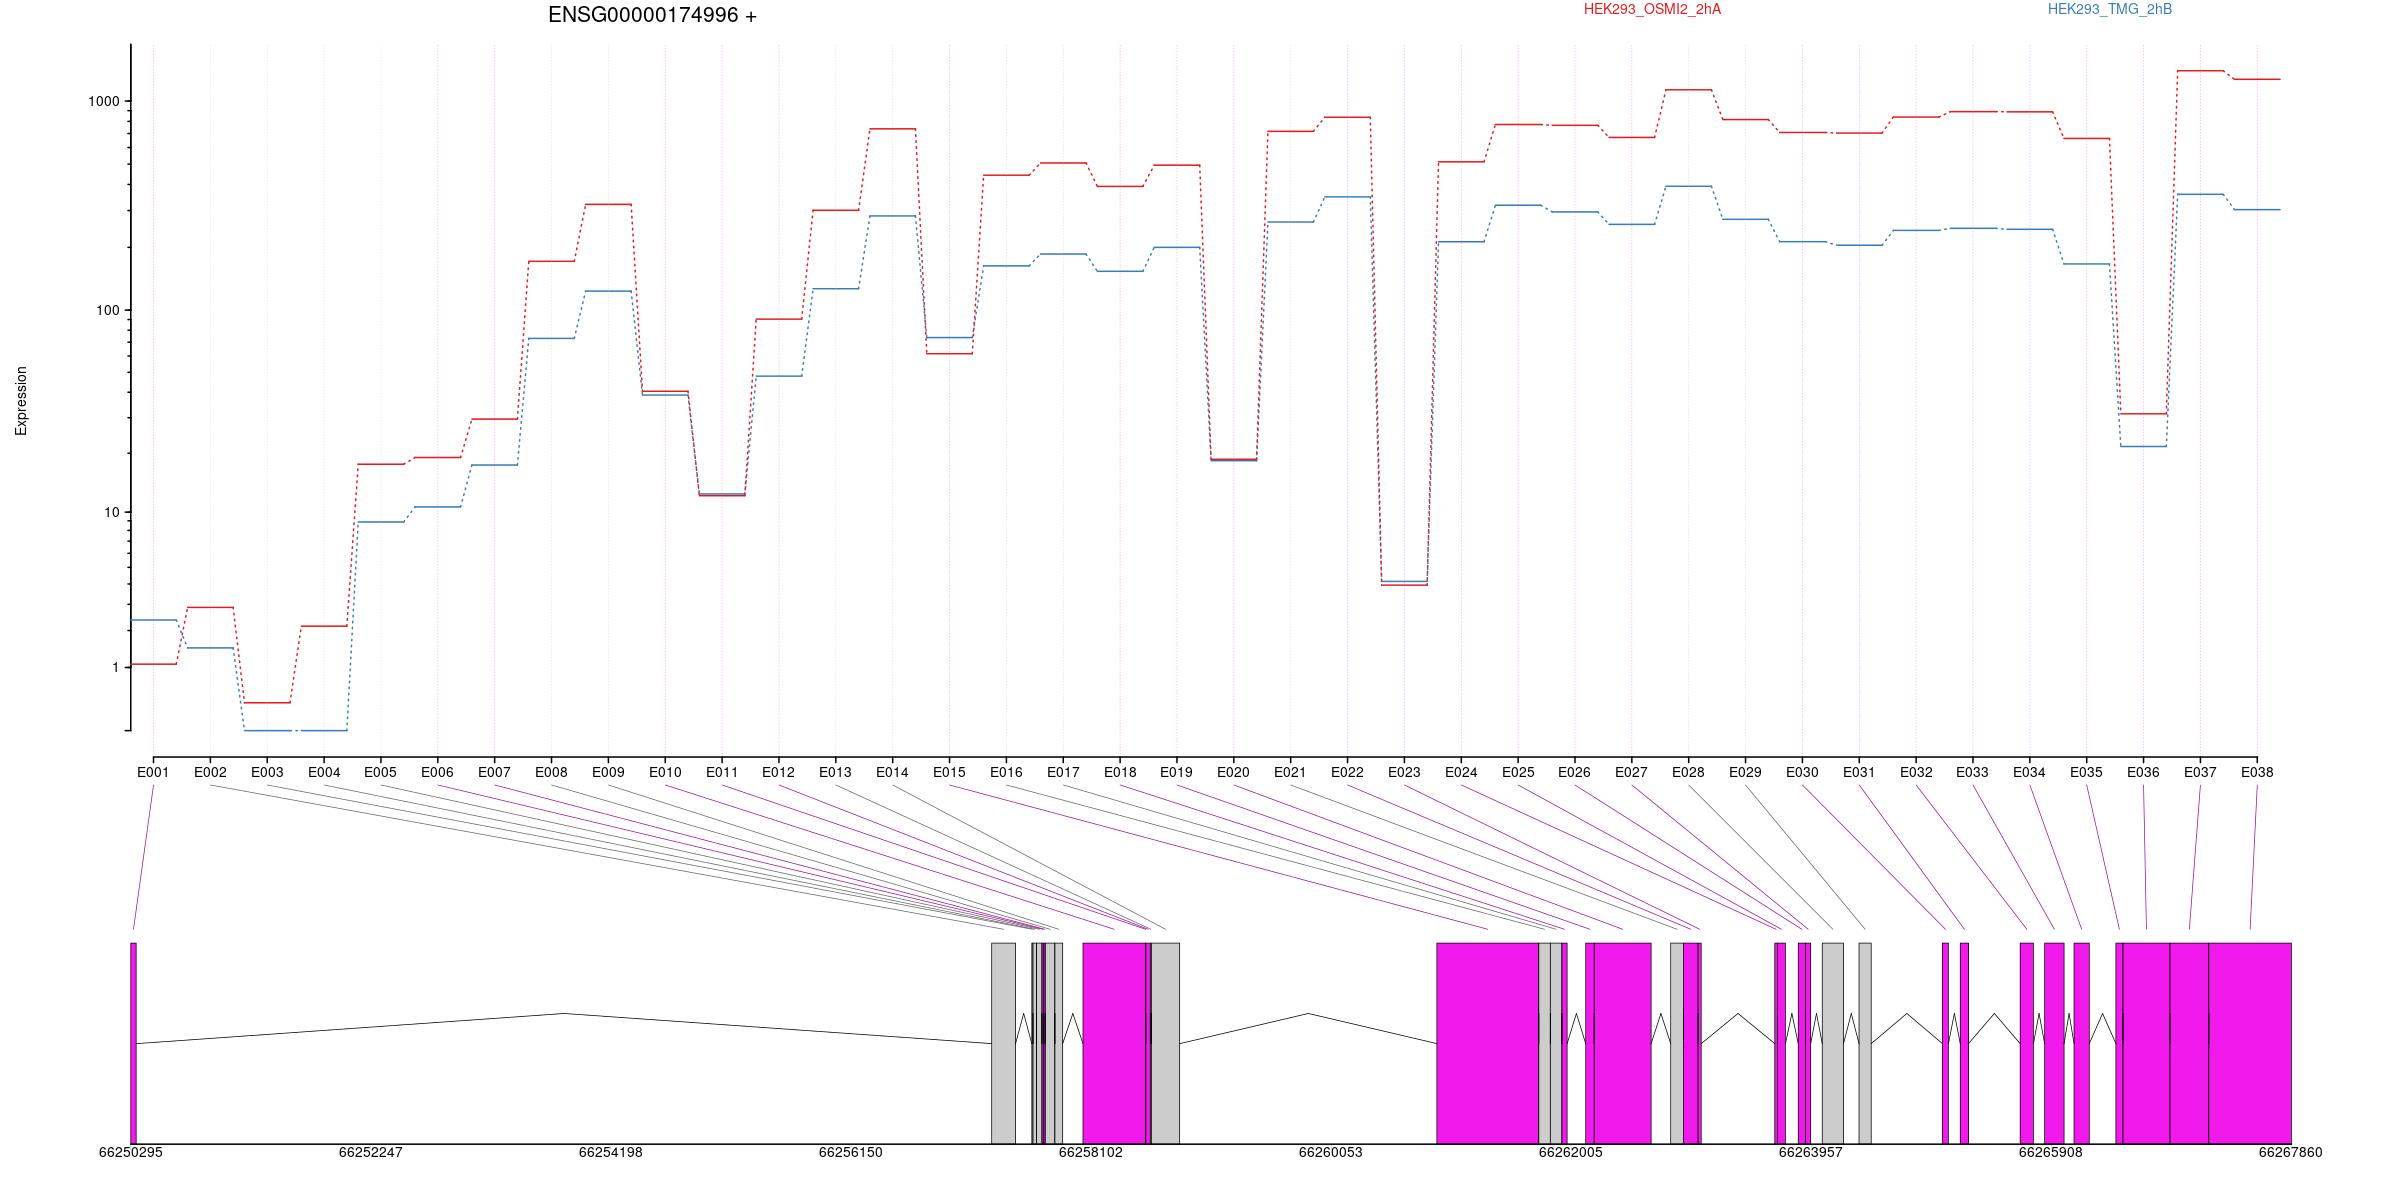
Task: Click the E015 exon label
Action: (x=949, y=772)
